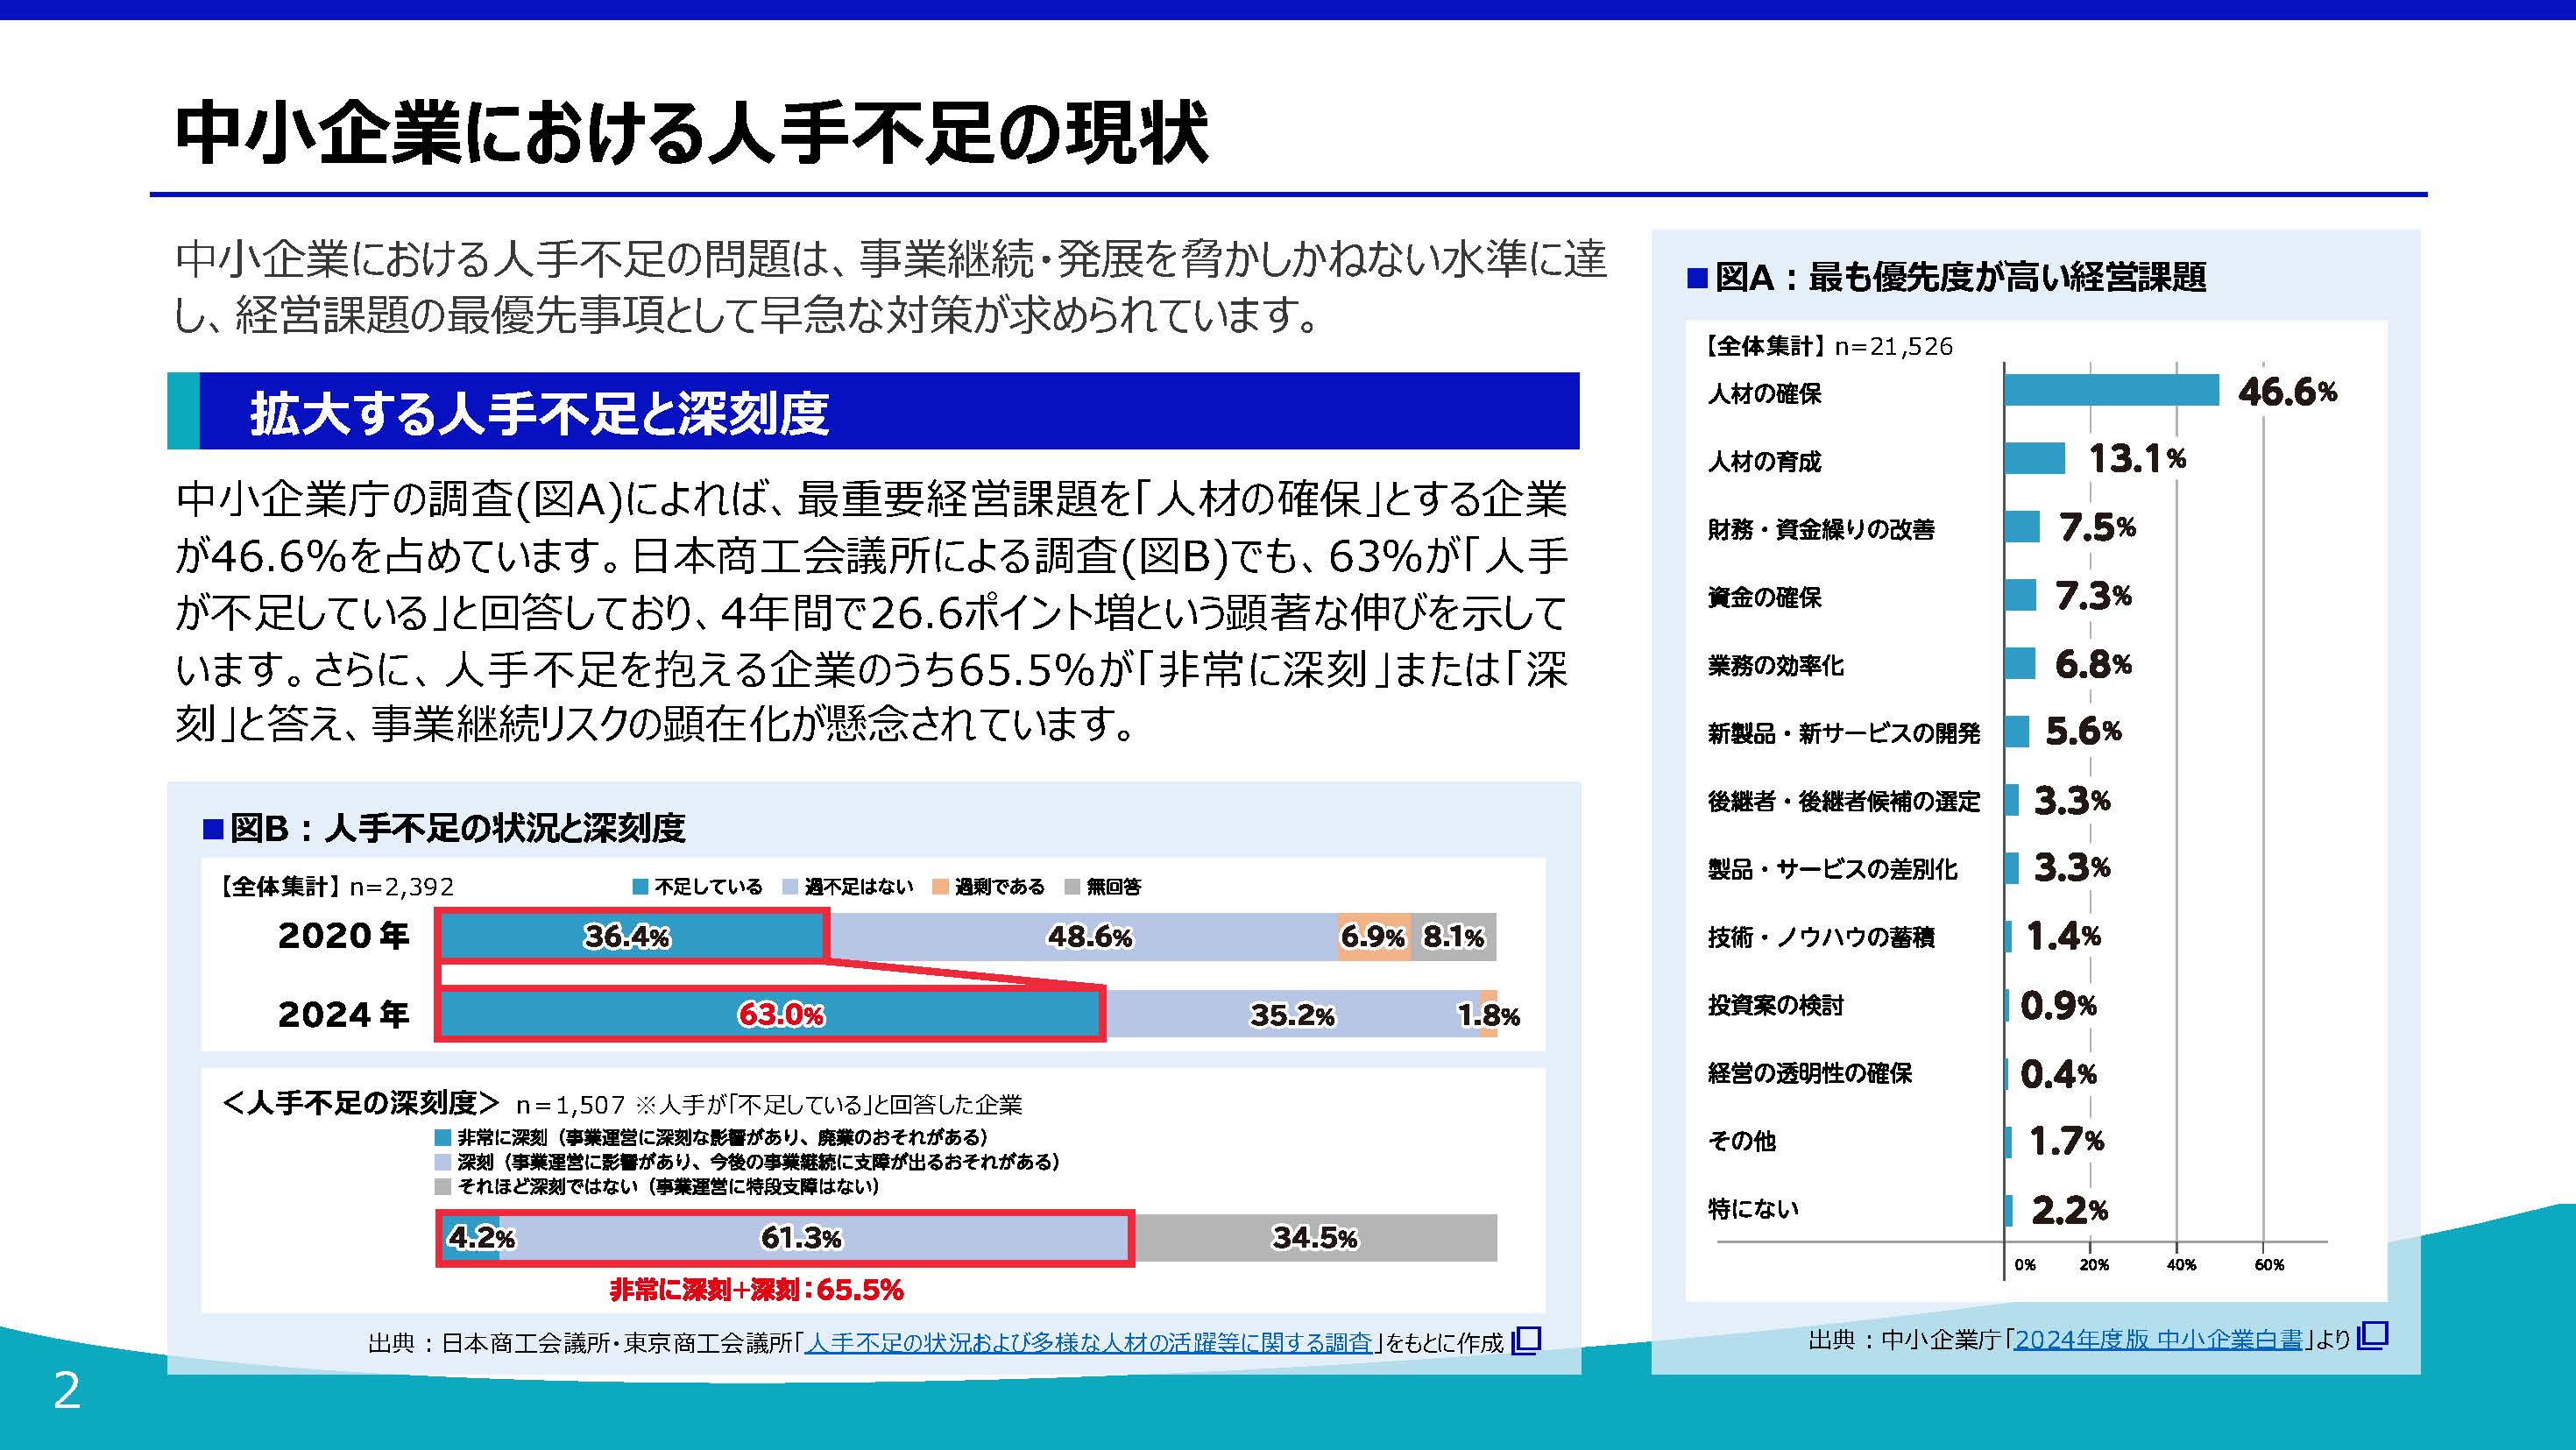Screen dimensions: 2576x1450
Task: Click external link icon beside 中小企業白書 source
Action: click(x=2372, y=1335)
